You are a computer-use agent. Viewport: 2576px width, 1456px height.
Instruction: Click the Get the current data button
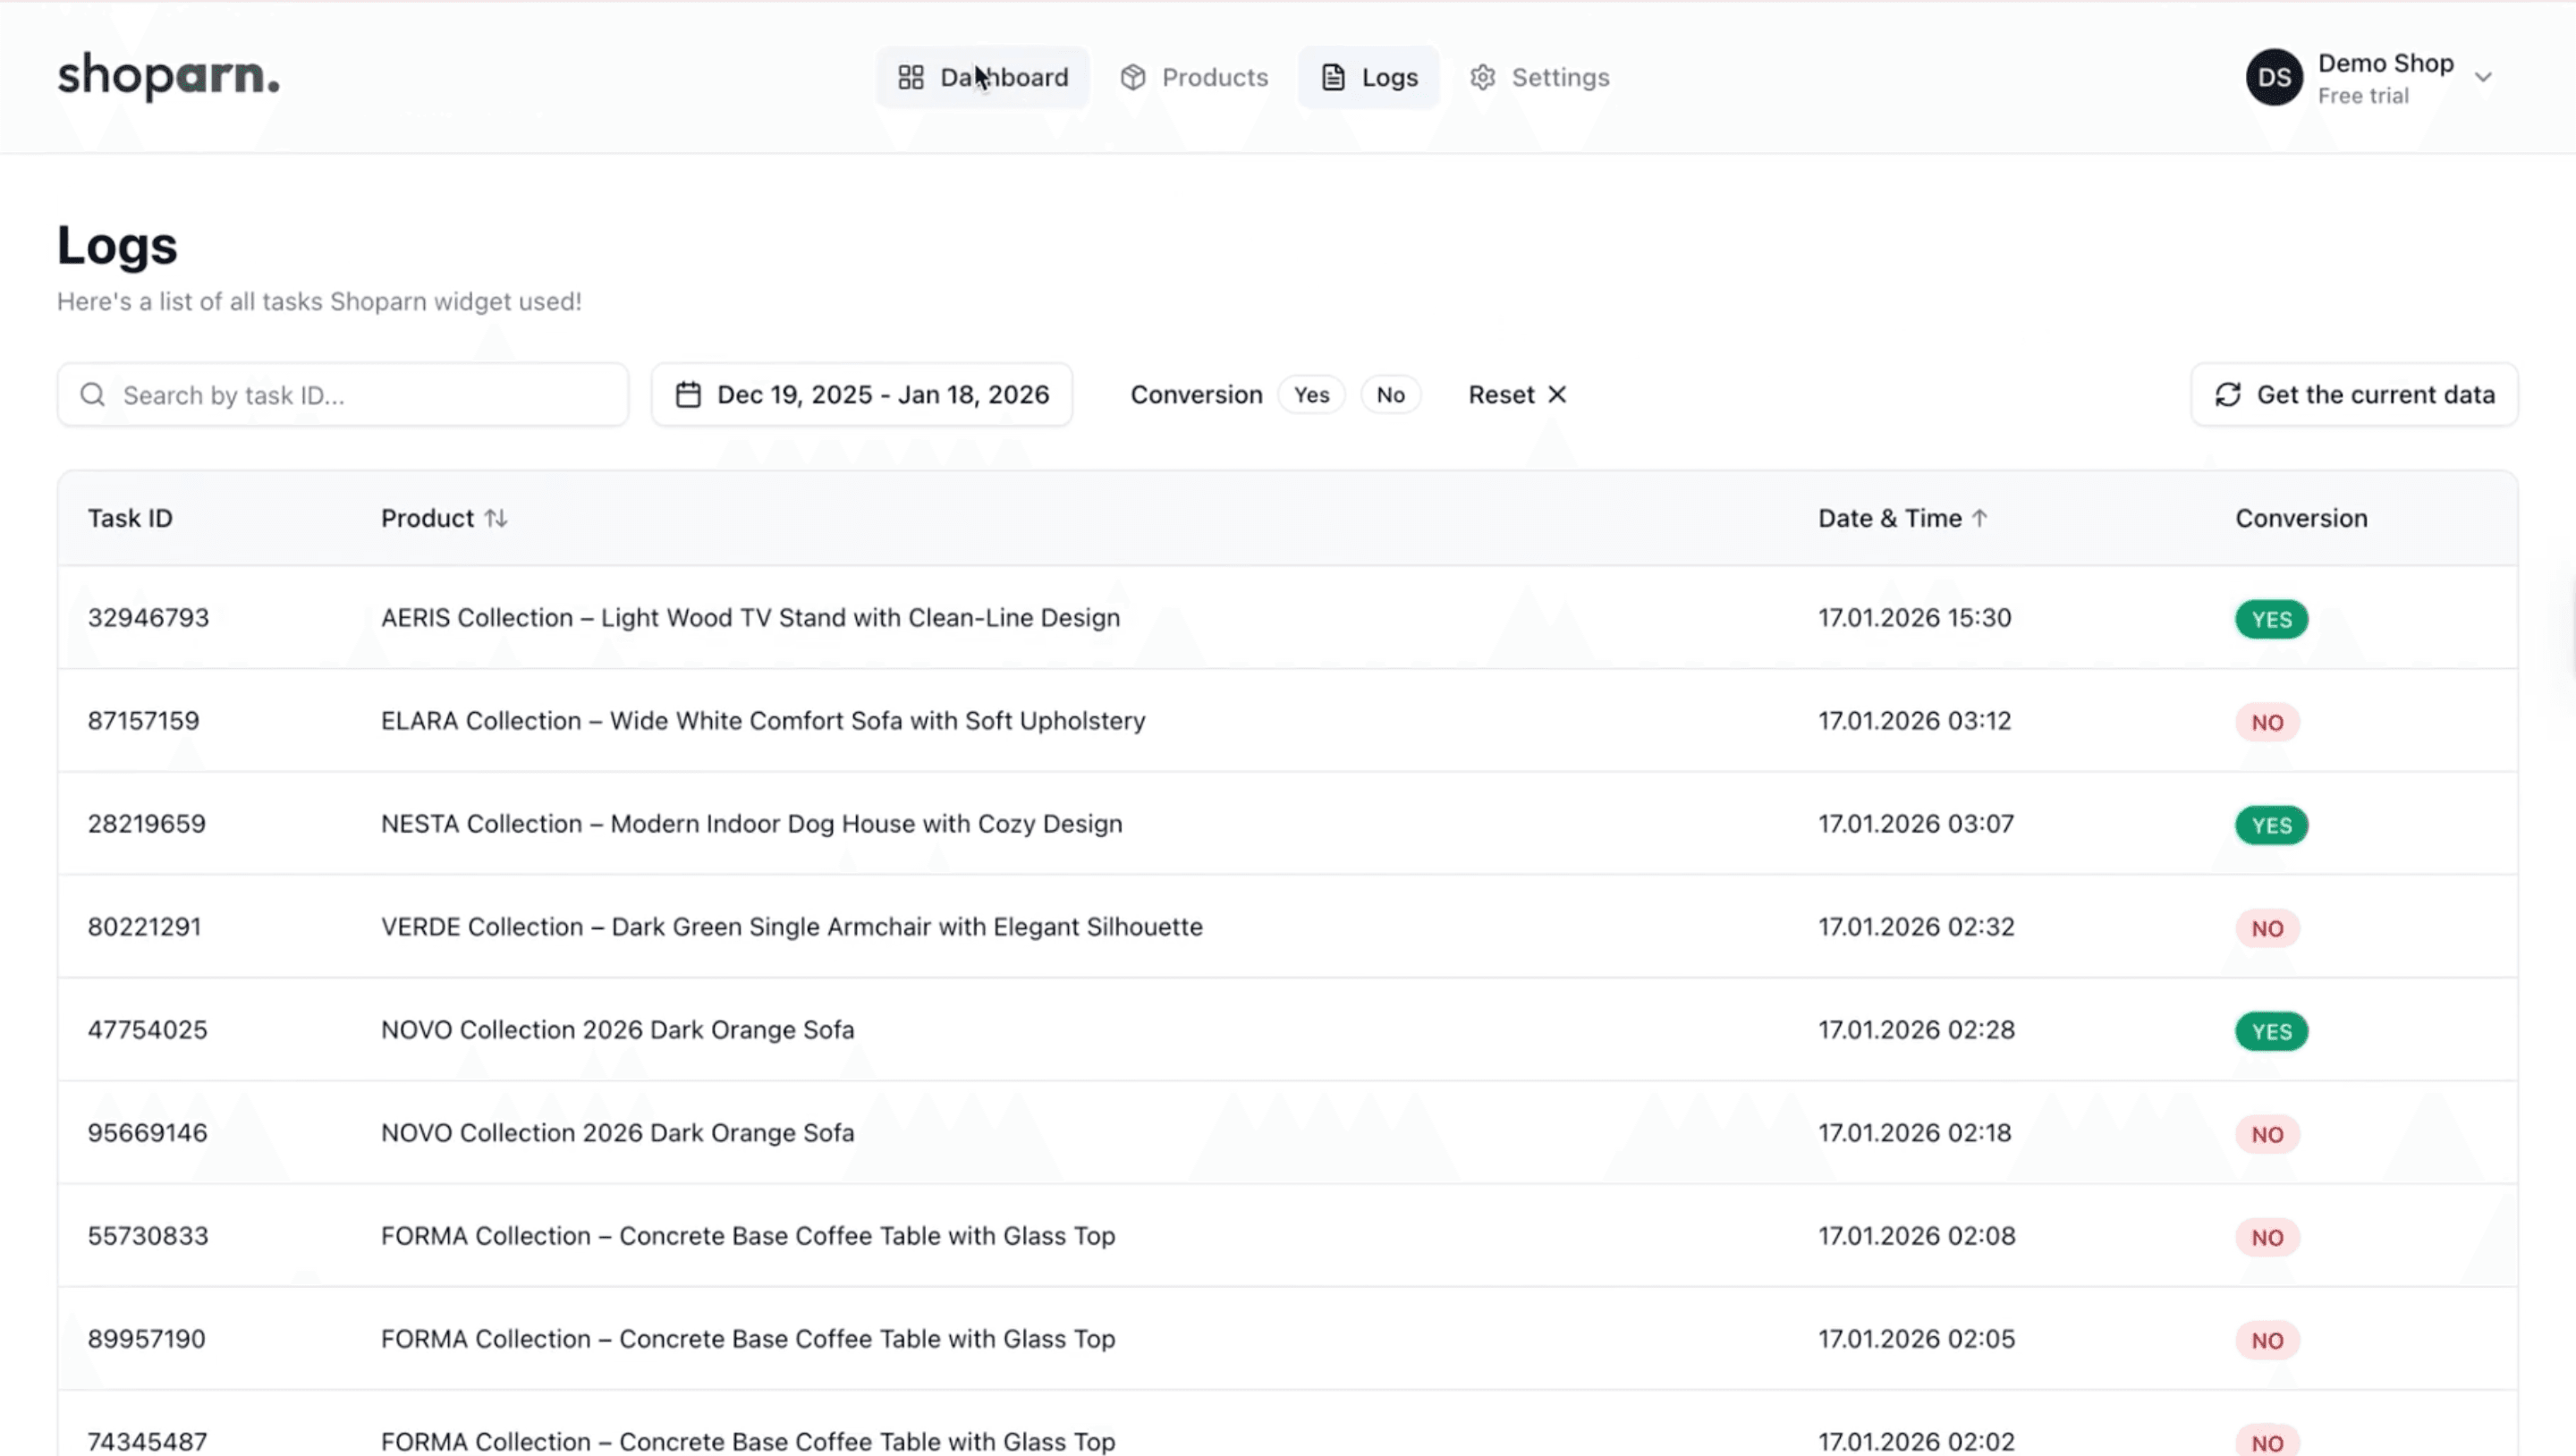click(x=2355, y=394)
